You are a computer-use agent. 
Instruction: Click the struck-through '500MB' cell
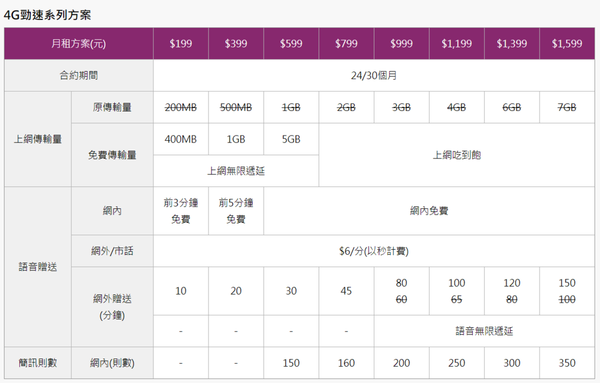click(236, 108)
